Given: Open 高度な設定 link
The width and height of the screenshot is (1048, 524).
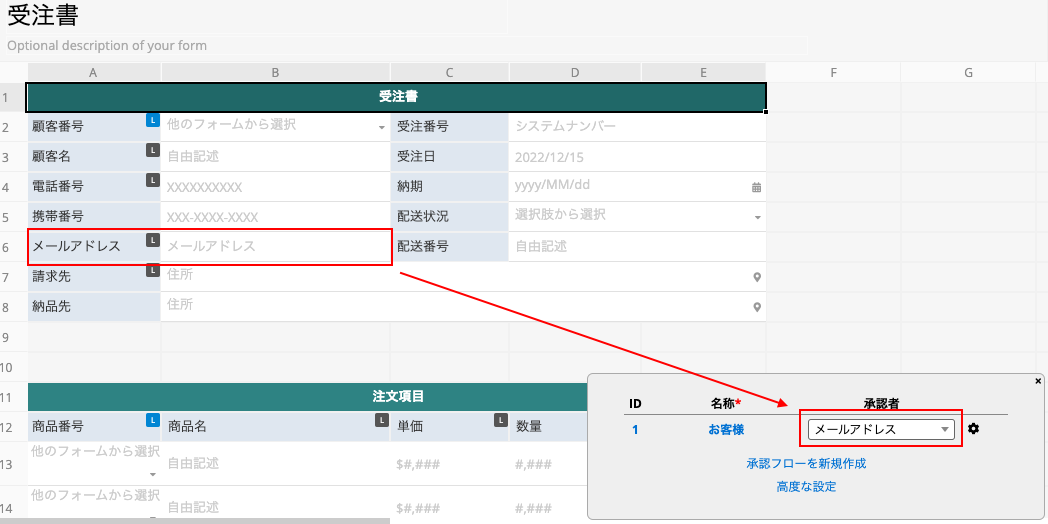Looking at the screenshot, I should 805,487.
